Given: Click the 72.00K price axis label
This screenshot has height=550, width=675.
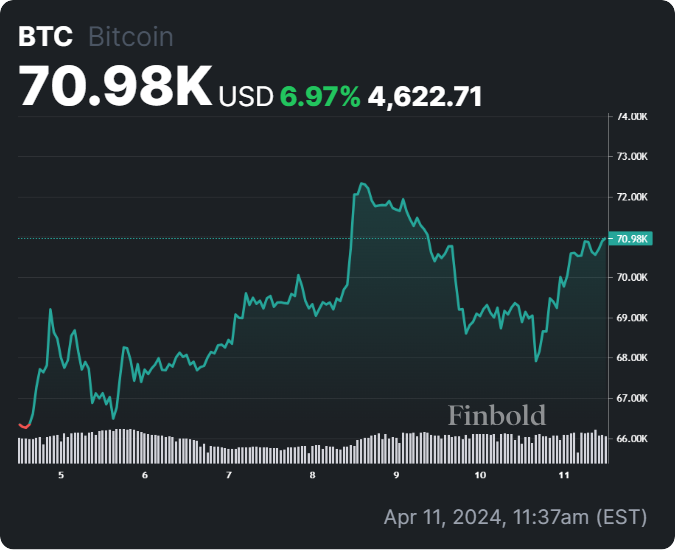Looking at the screenshot, I should coord(633,197).
